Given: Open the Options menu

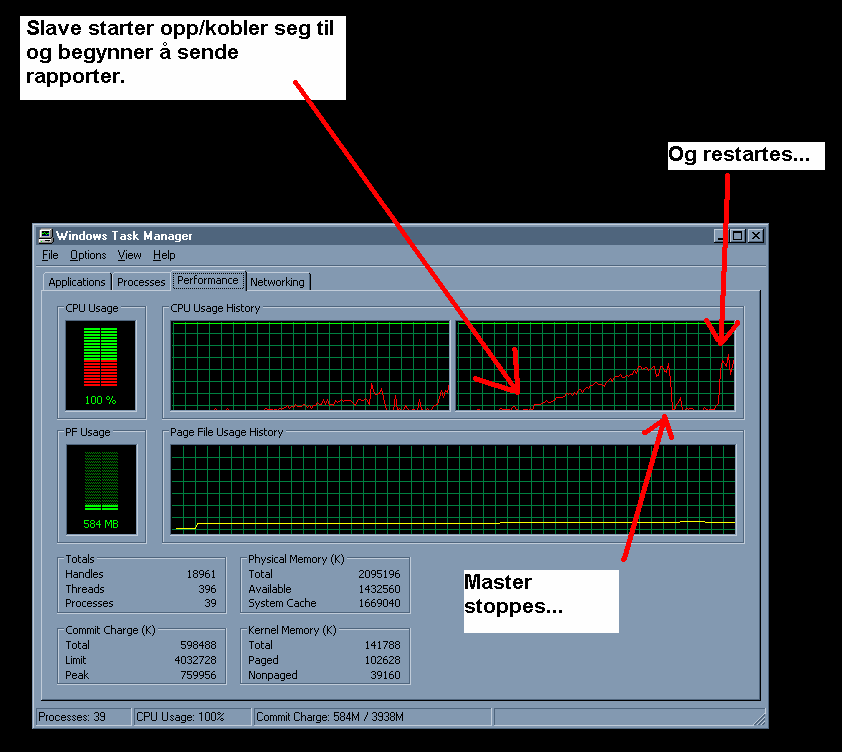Looking at the screenshot, I should point(88,255).
